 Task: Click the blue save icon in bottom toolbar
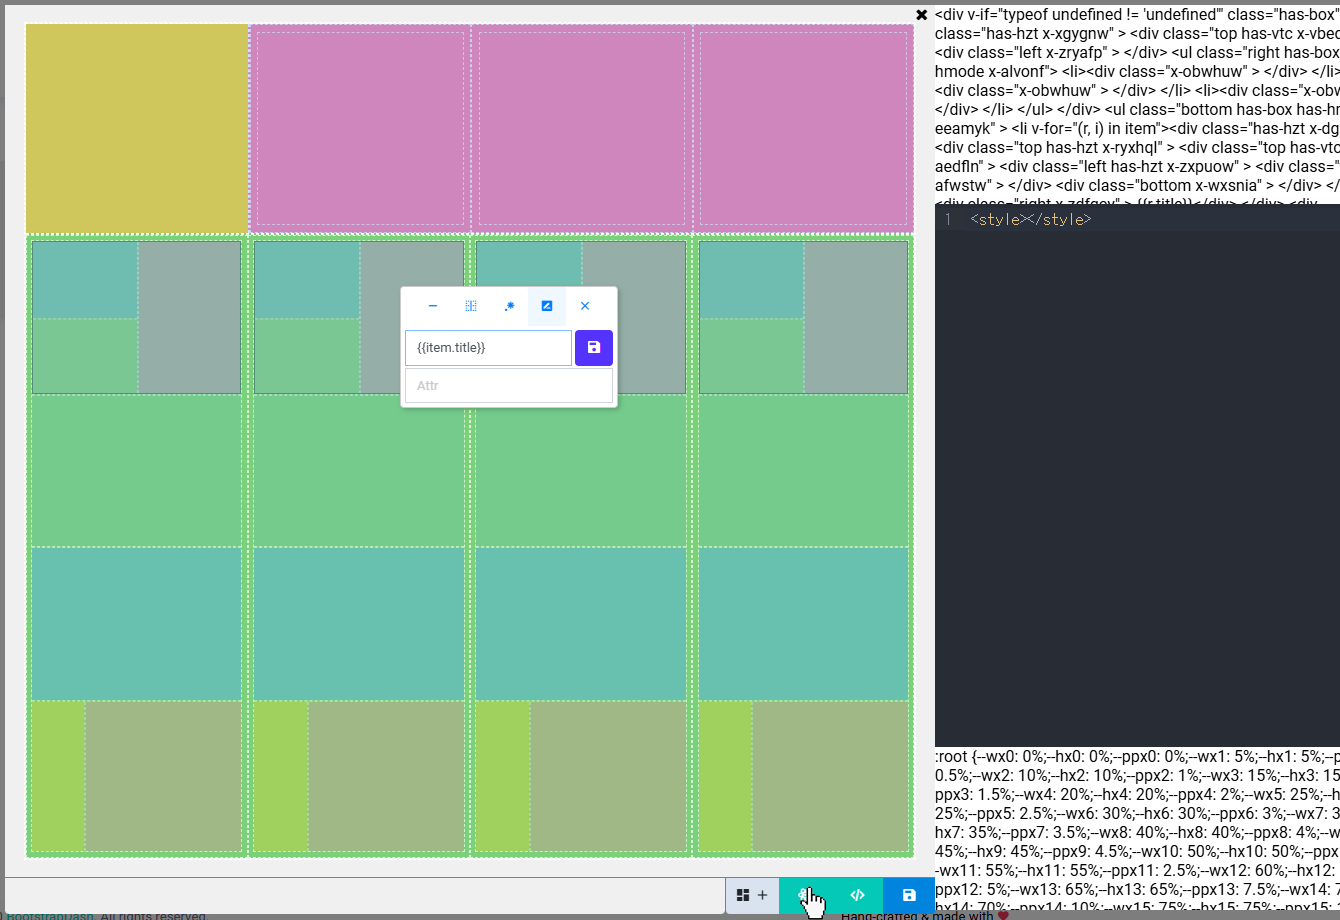(x=909, y=895)
